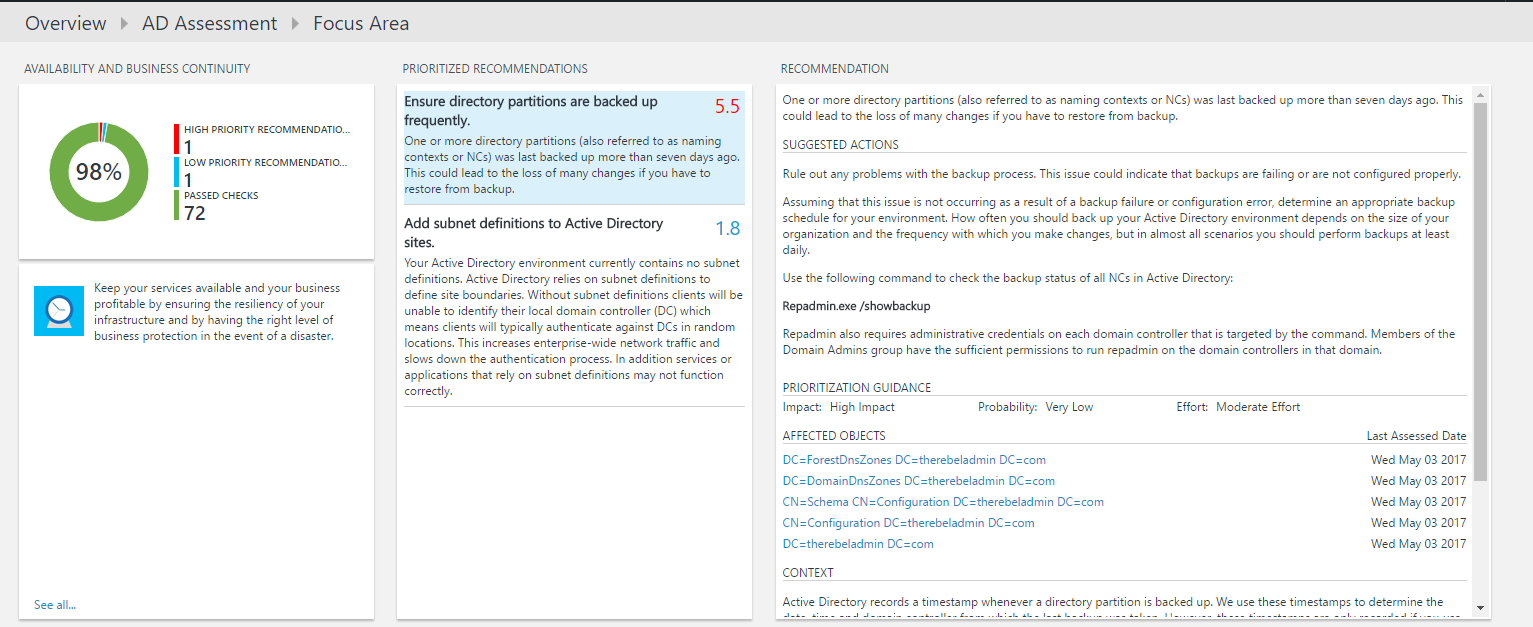
Task: Click the Suggested Actions heading
Action: (x=840, y=145)
